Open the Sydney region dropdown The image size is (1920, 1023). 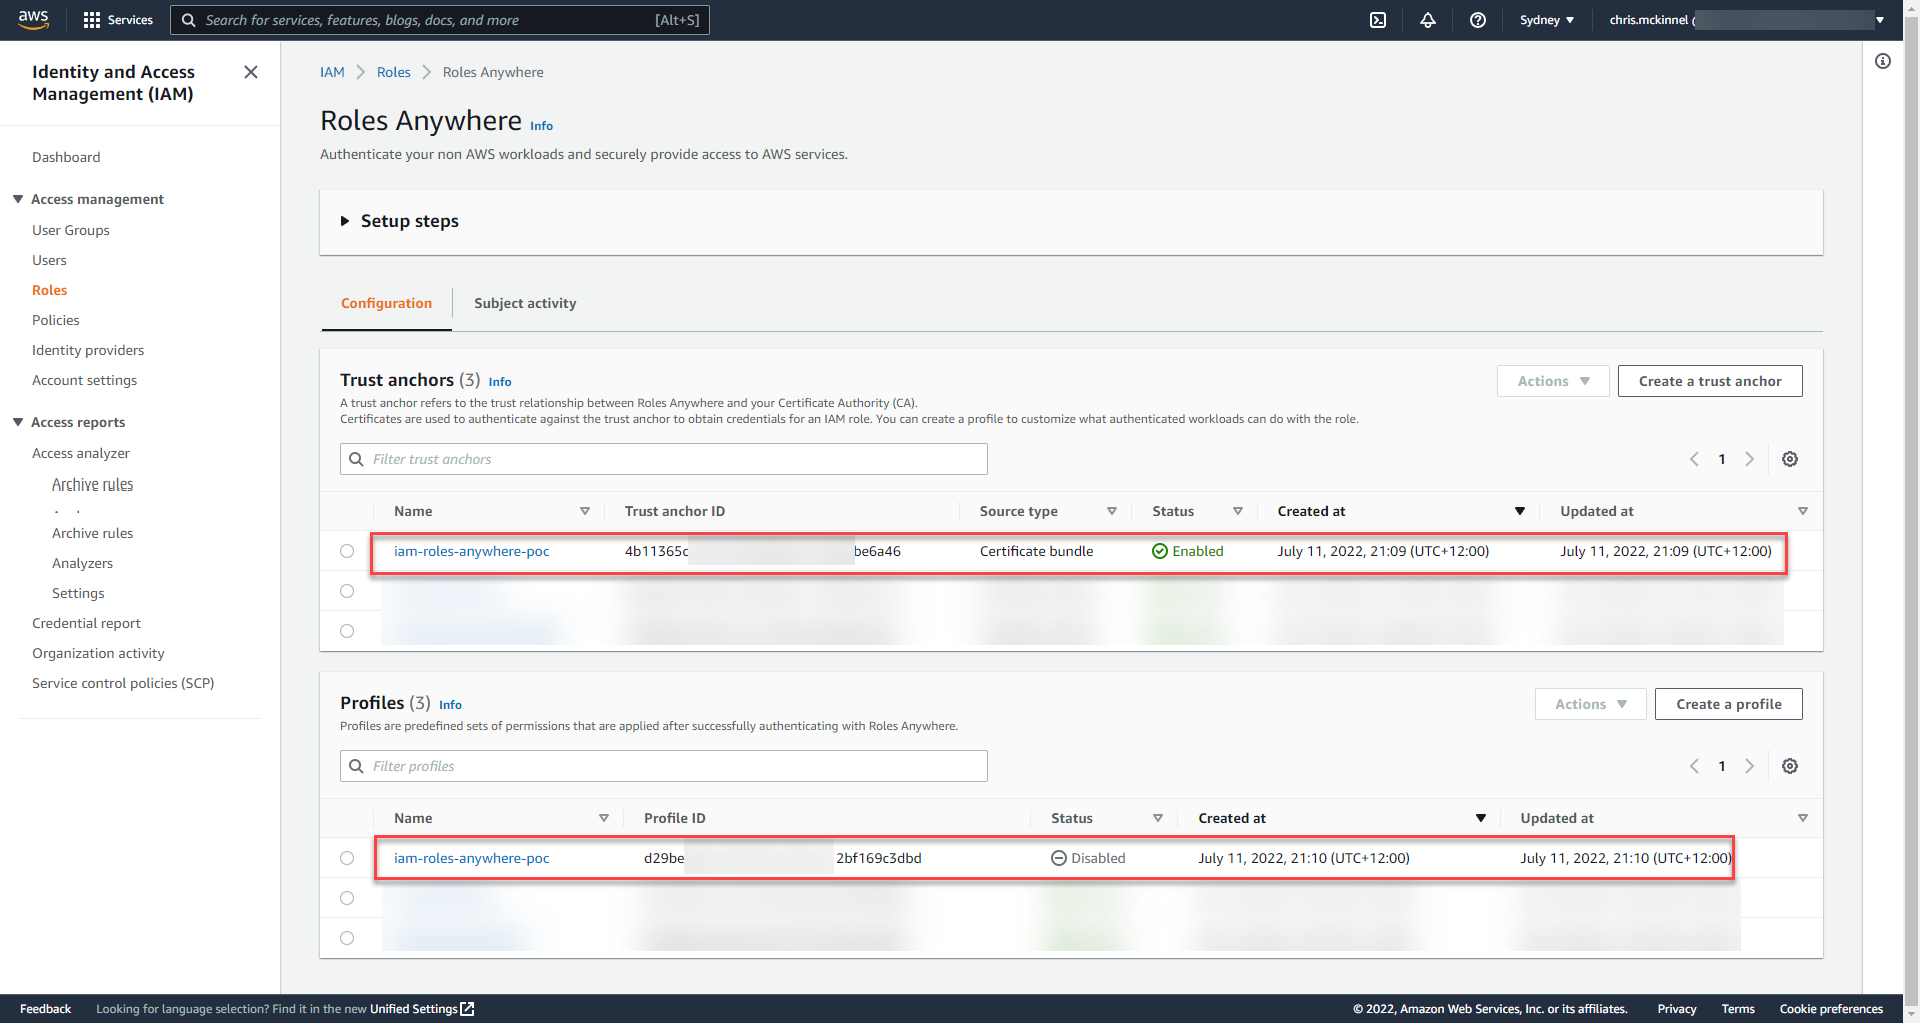[1546, 20]
